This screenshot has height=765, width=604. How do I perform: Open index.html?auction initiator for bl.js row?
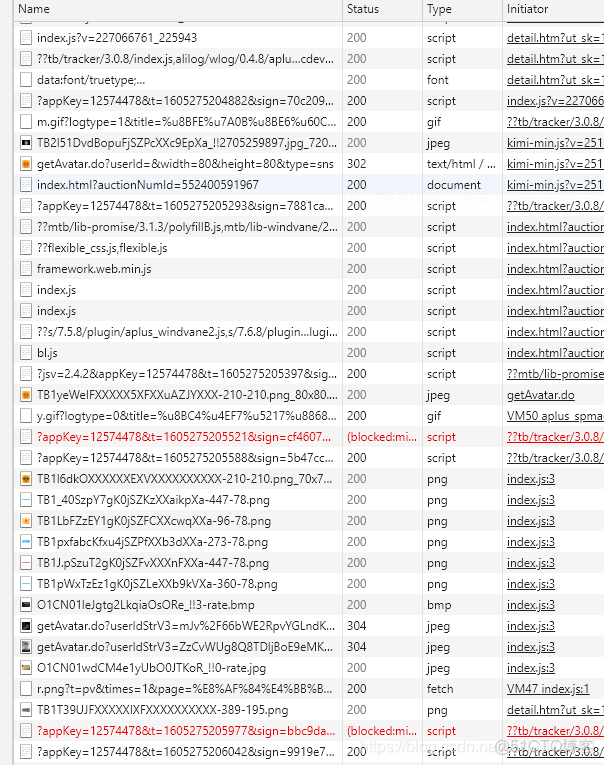[555, 353]
